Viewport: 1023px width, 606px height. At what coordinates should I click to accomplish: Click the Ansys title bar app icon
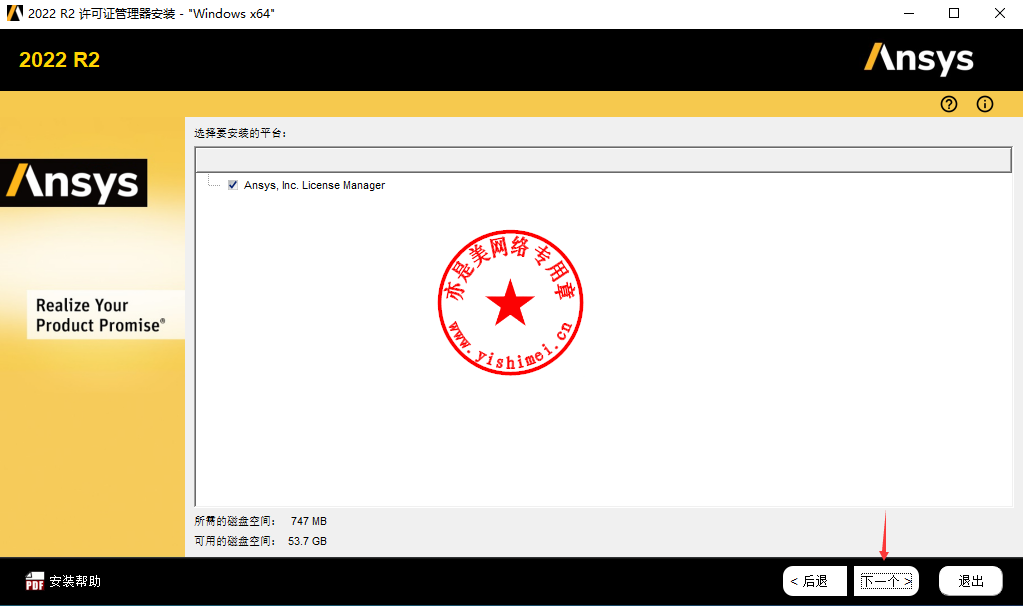[14, 13]
